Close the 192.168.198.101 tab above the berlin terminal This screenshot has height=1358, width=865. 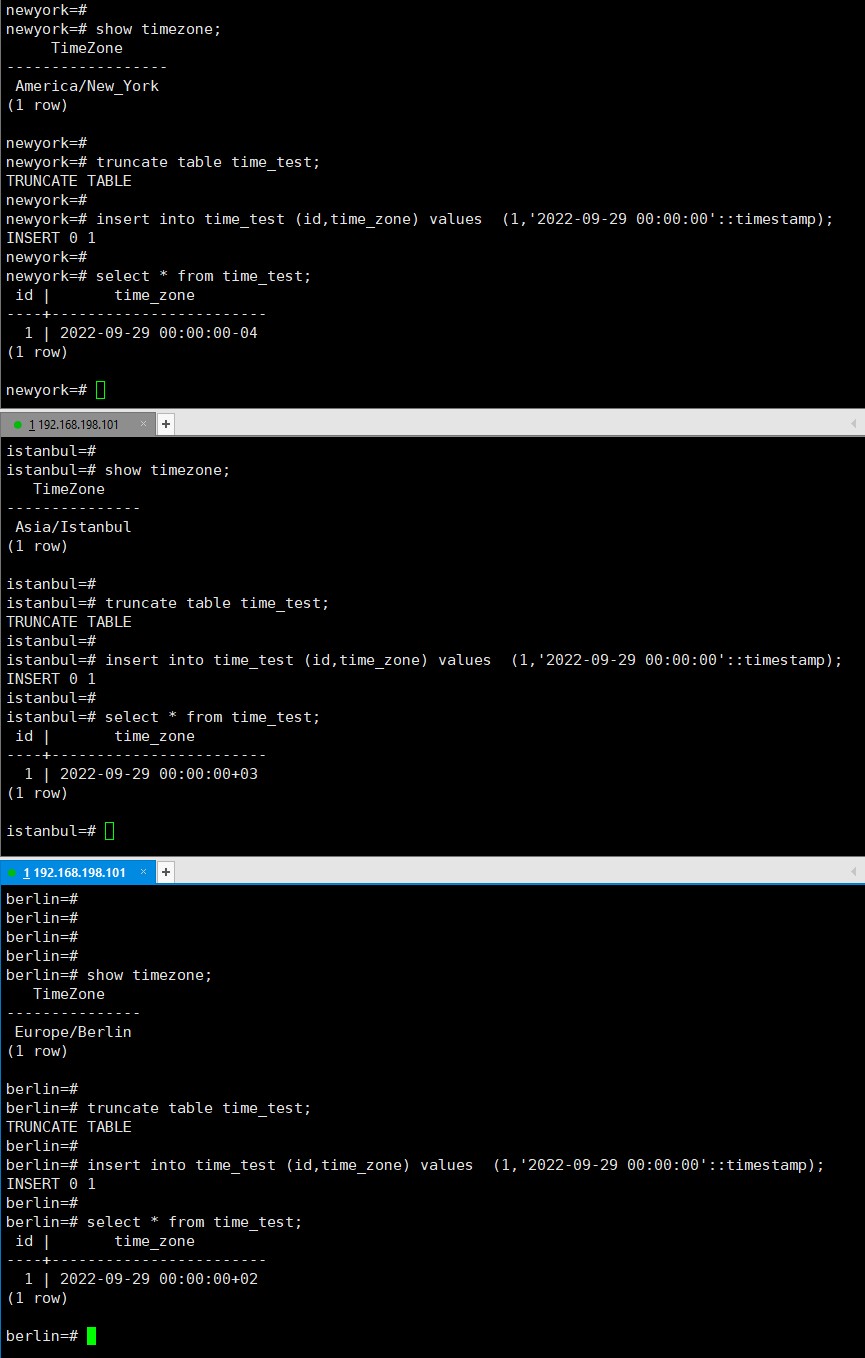coord(143,870)
